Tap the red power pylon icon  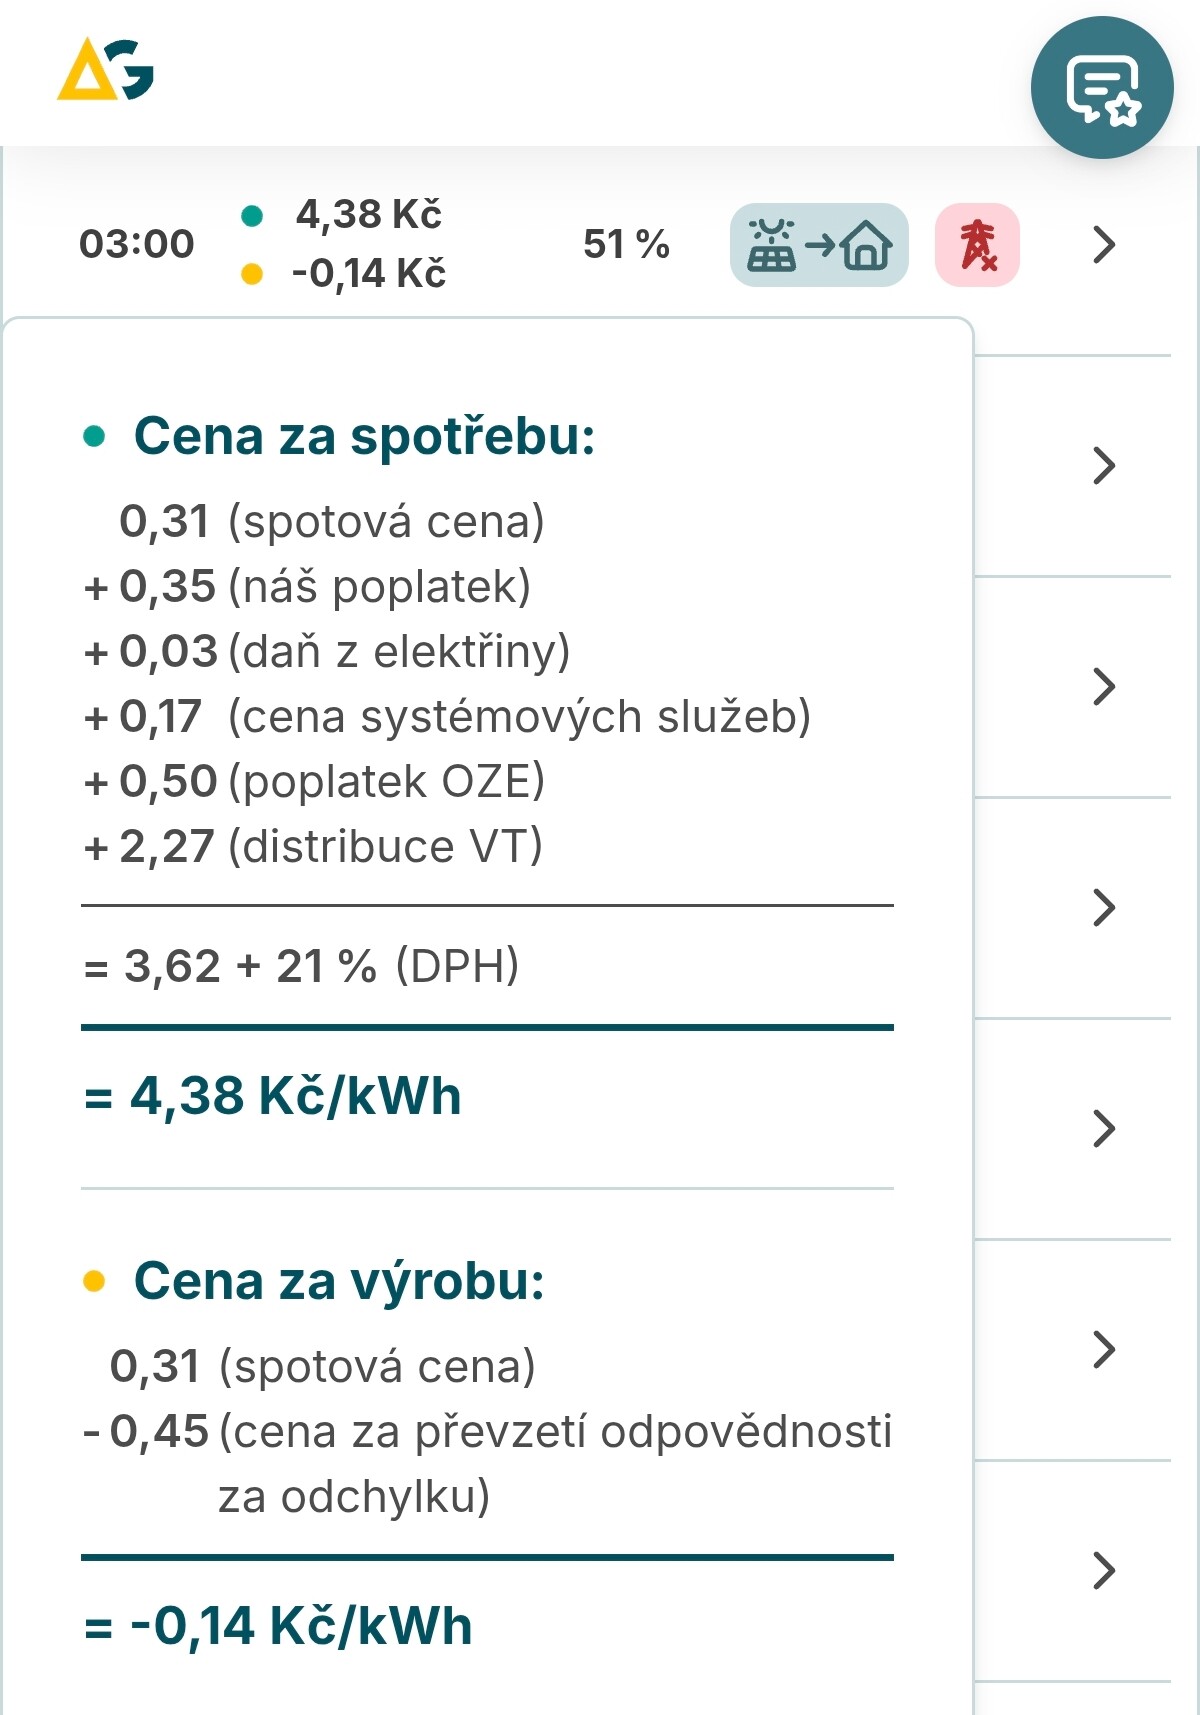[977, 245]
